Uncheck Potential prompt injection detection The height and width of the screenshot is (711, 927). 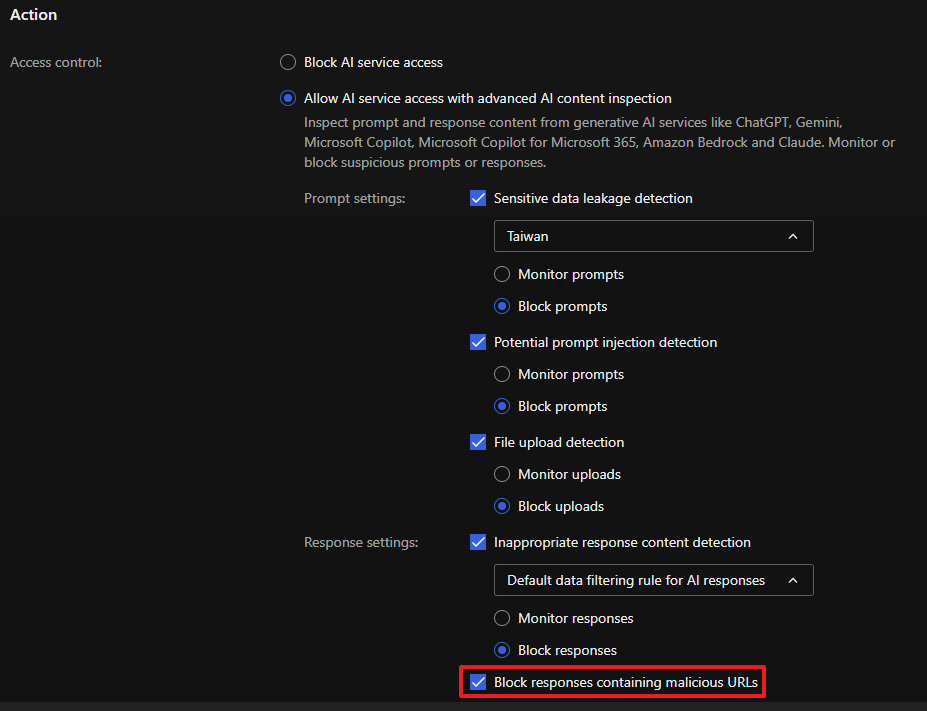478,342
